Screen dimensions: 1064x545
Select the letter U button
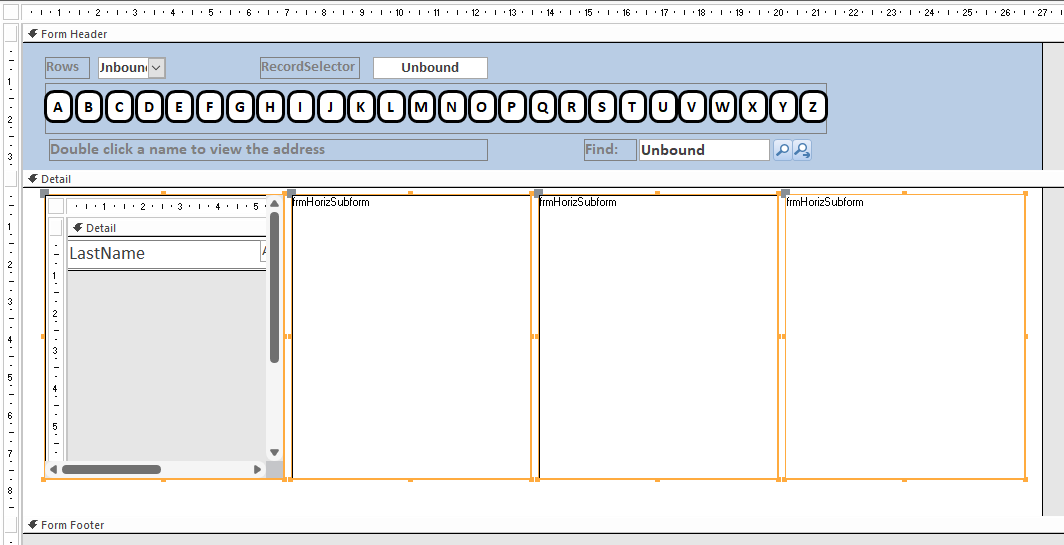[663, 107]
